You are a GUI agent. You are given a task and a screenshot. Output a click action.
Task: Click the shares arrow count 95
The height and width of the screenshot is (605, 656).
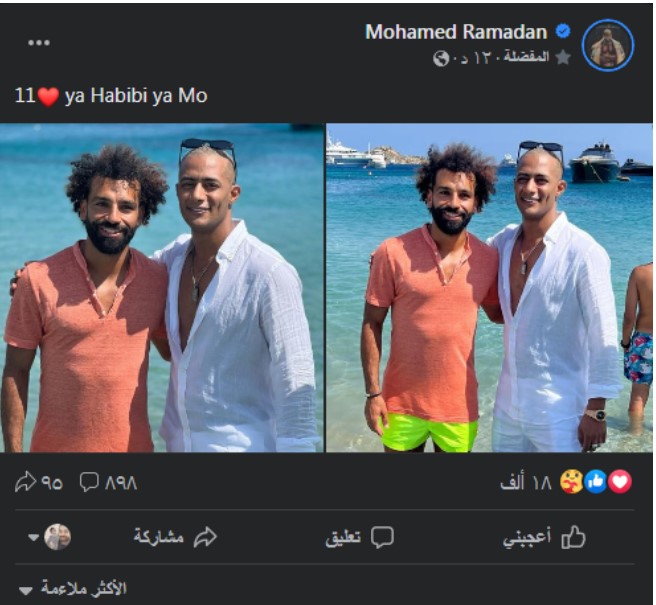(39, 482)
